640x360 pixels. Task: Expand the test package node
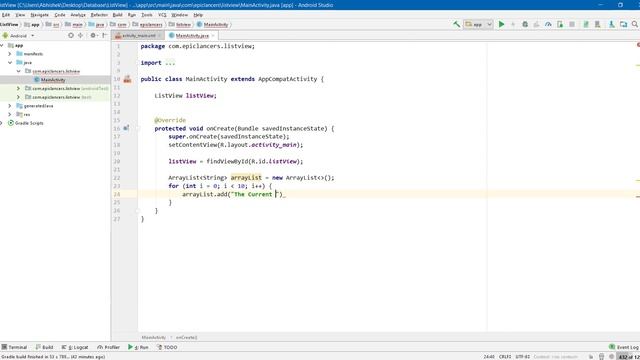coord(18,97)
